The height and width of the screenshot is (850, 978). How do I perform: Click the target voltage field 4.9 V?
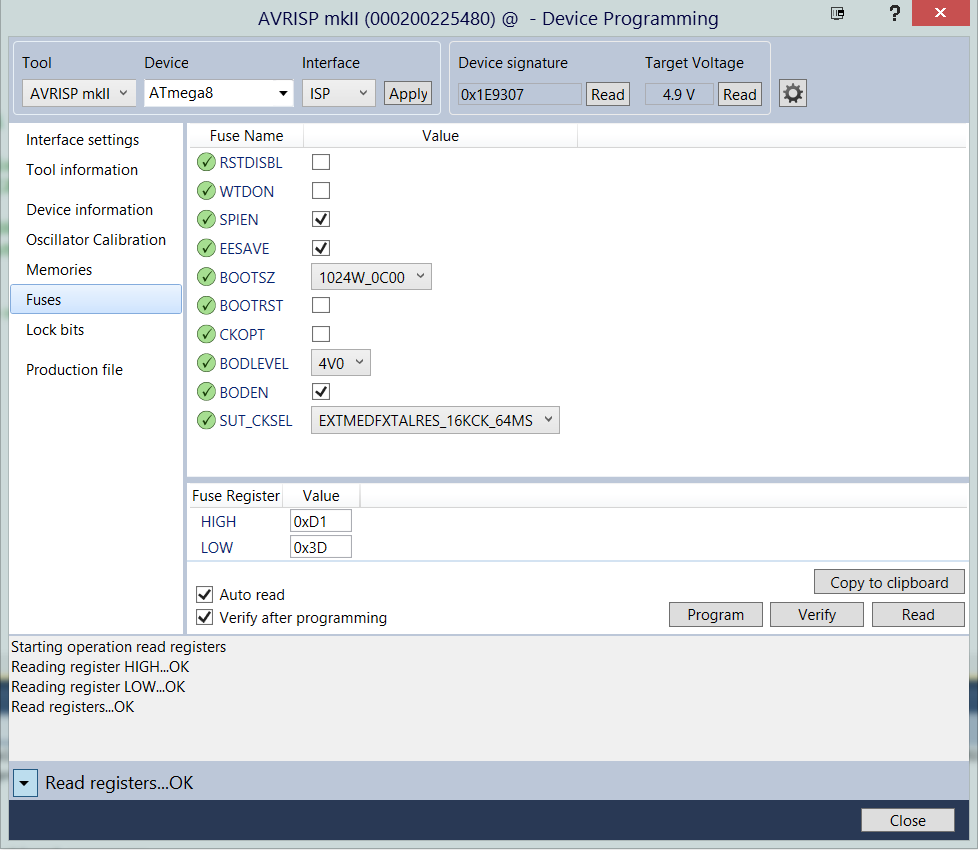click(679, 94)
